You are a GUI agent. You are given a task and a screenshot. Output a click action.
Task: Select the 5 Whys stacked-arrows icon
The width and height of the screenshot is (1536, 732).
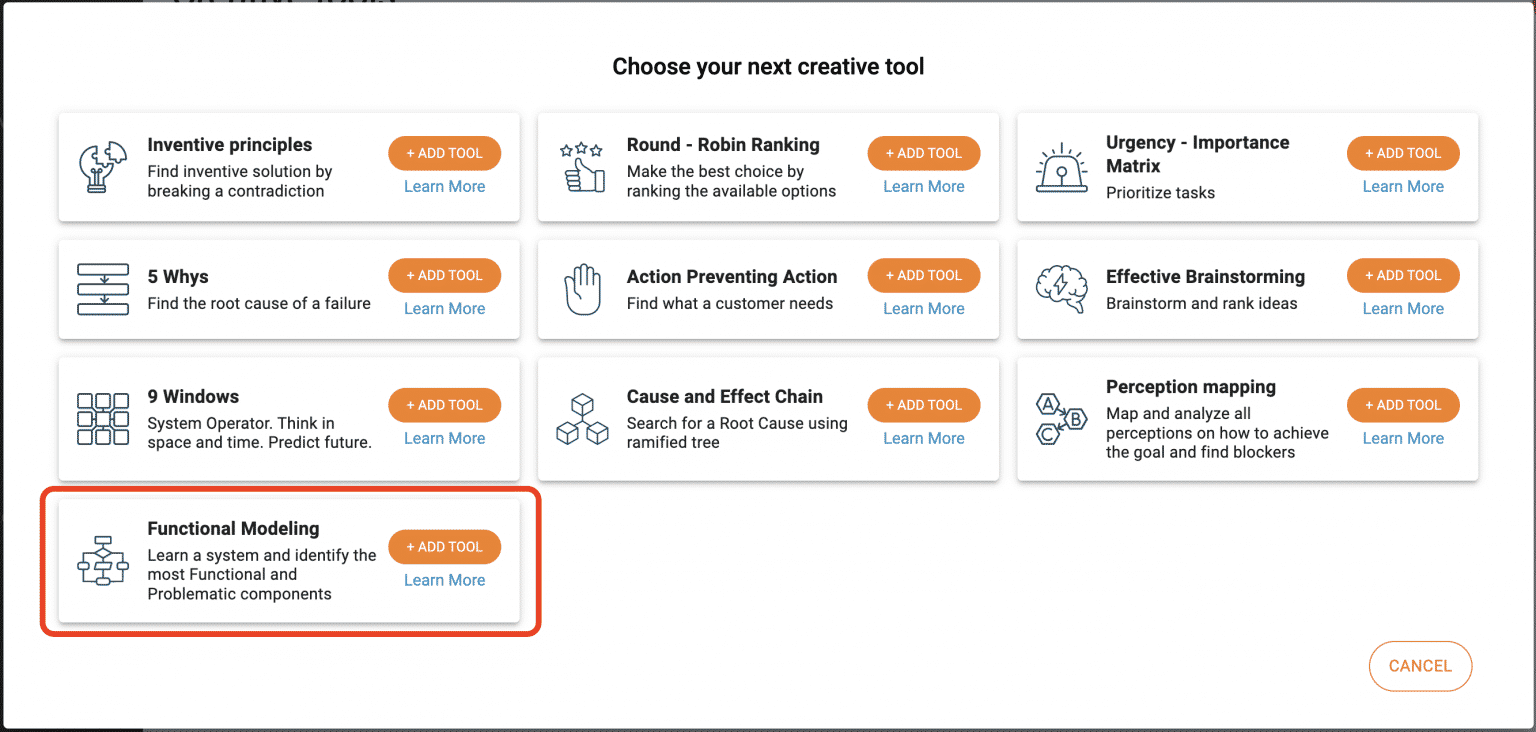point(103,289)
